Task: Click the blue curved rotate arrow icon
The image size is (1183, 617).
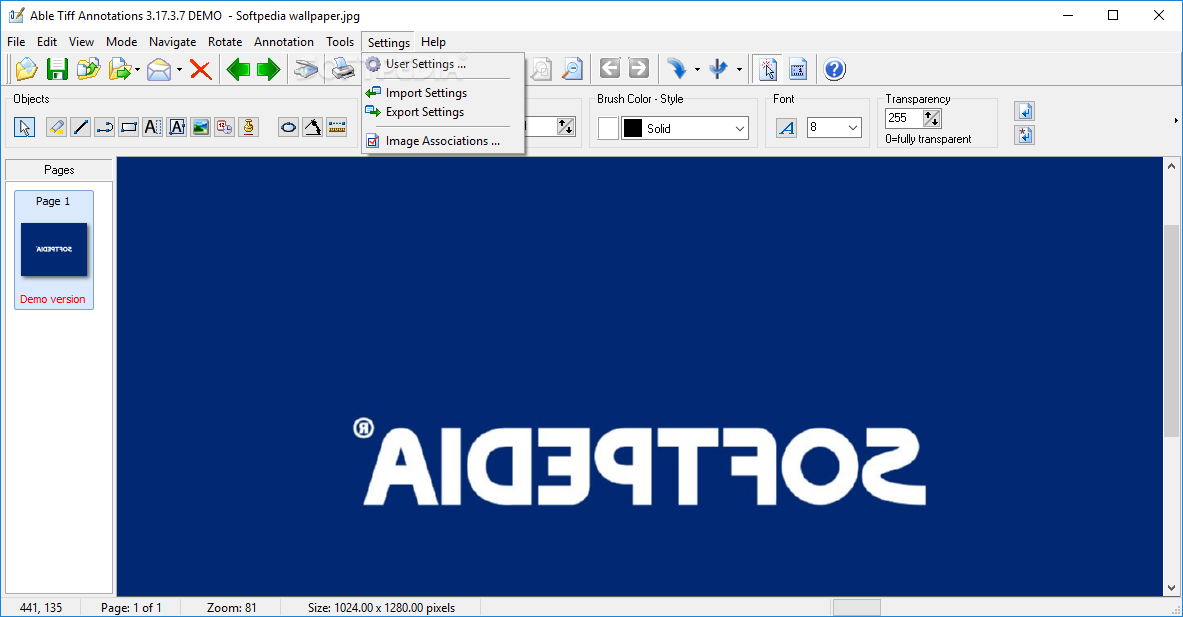Action: [x=677, y=69]
